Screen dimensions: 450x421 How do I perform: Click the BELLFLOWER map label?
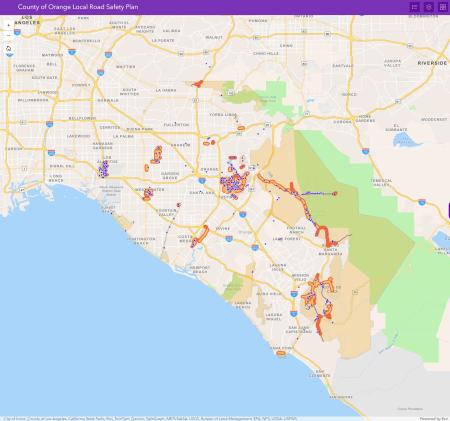(82, 118)
